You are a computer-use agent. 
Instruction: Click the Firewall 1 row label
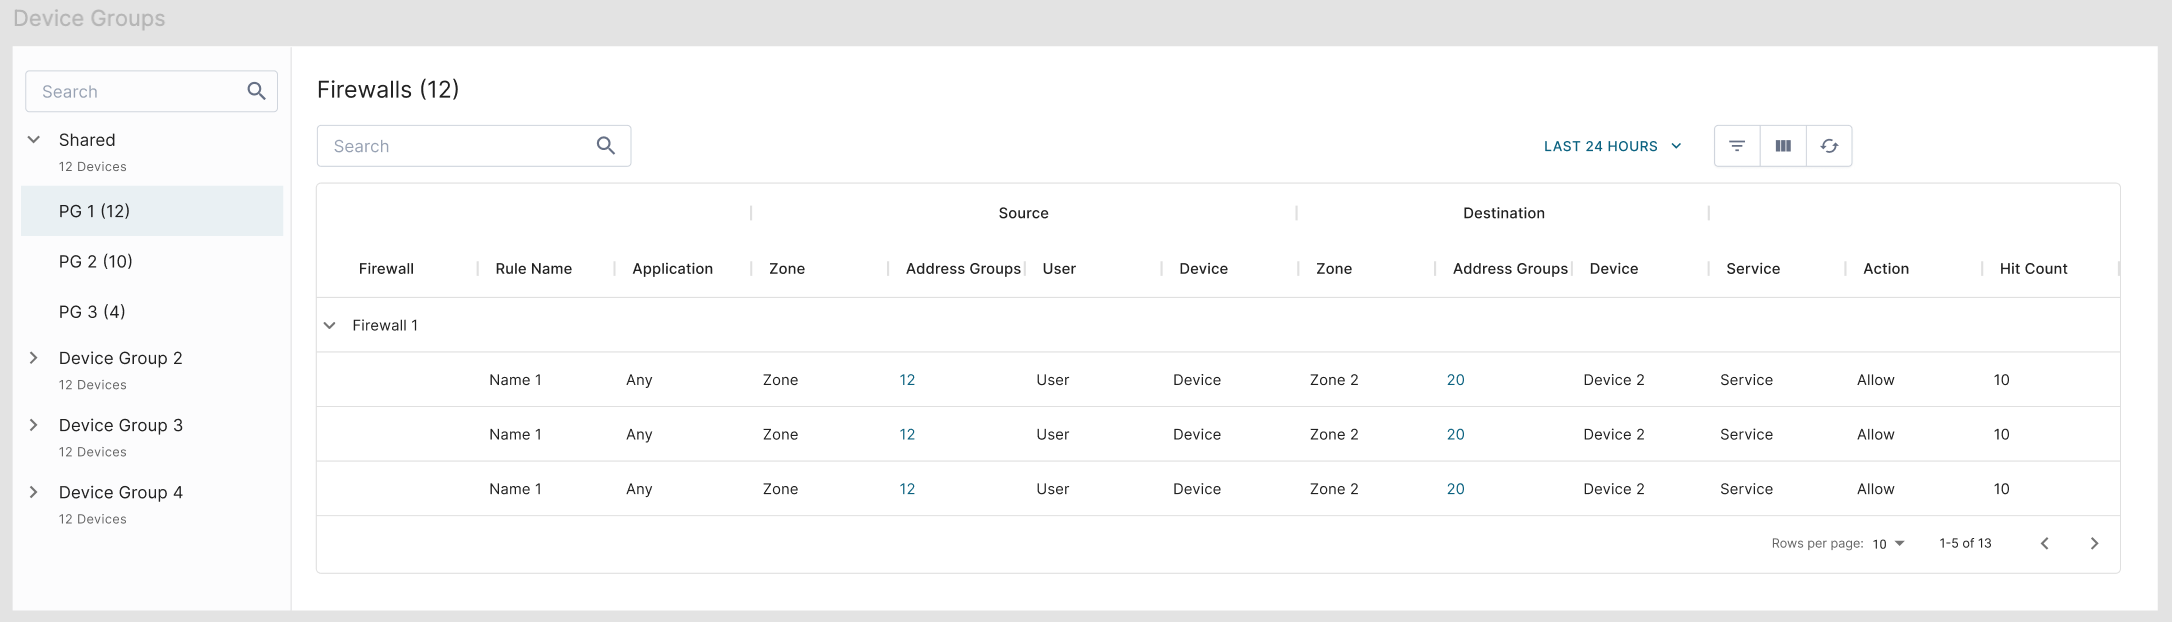[x=385, y=325]
